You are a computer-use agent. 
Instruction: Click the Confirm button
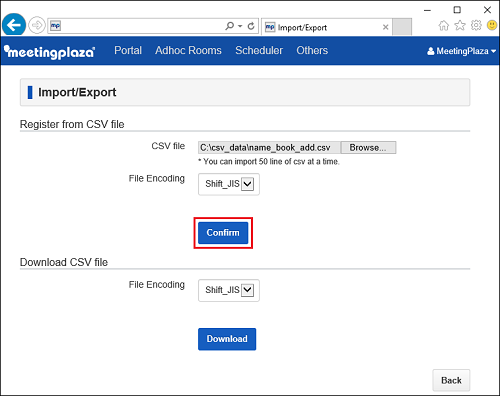(223, 233)
